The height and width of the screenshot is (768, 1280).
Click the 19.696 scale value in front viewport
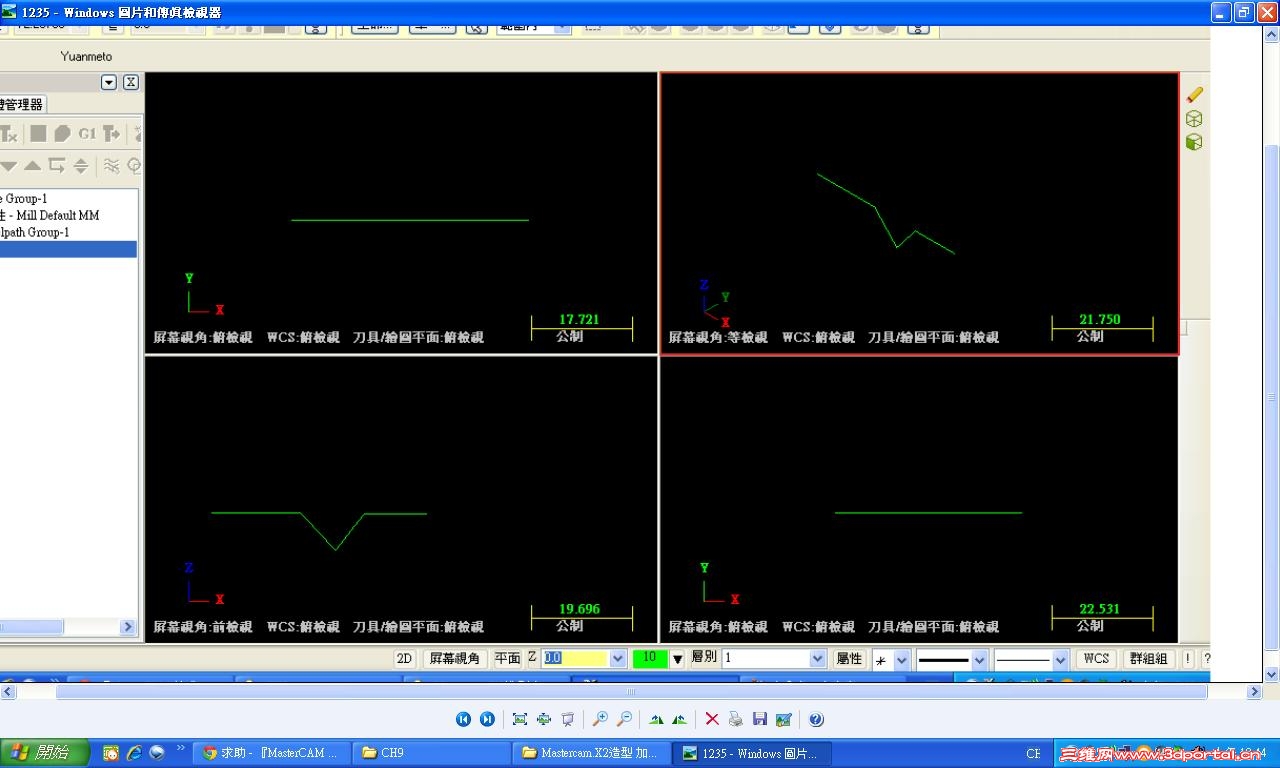[x=579, y=608]
